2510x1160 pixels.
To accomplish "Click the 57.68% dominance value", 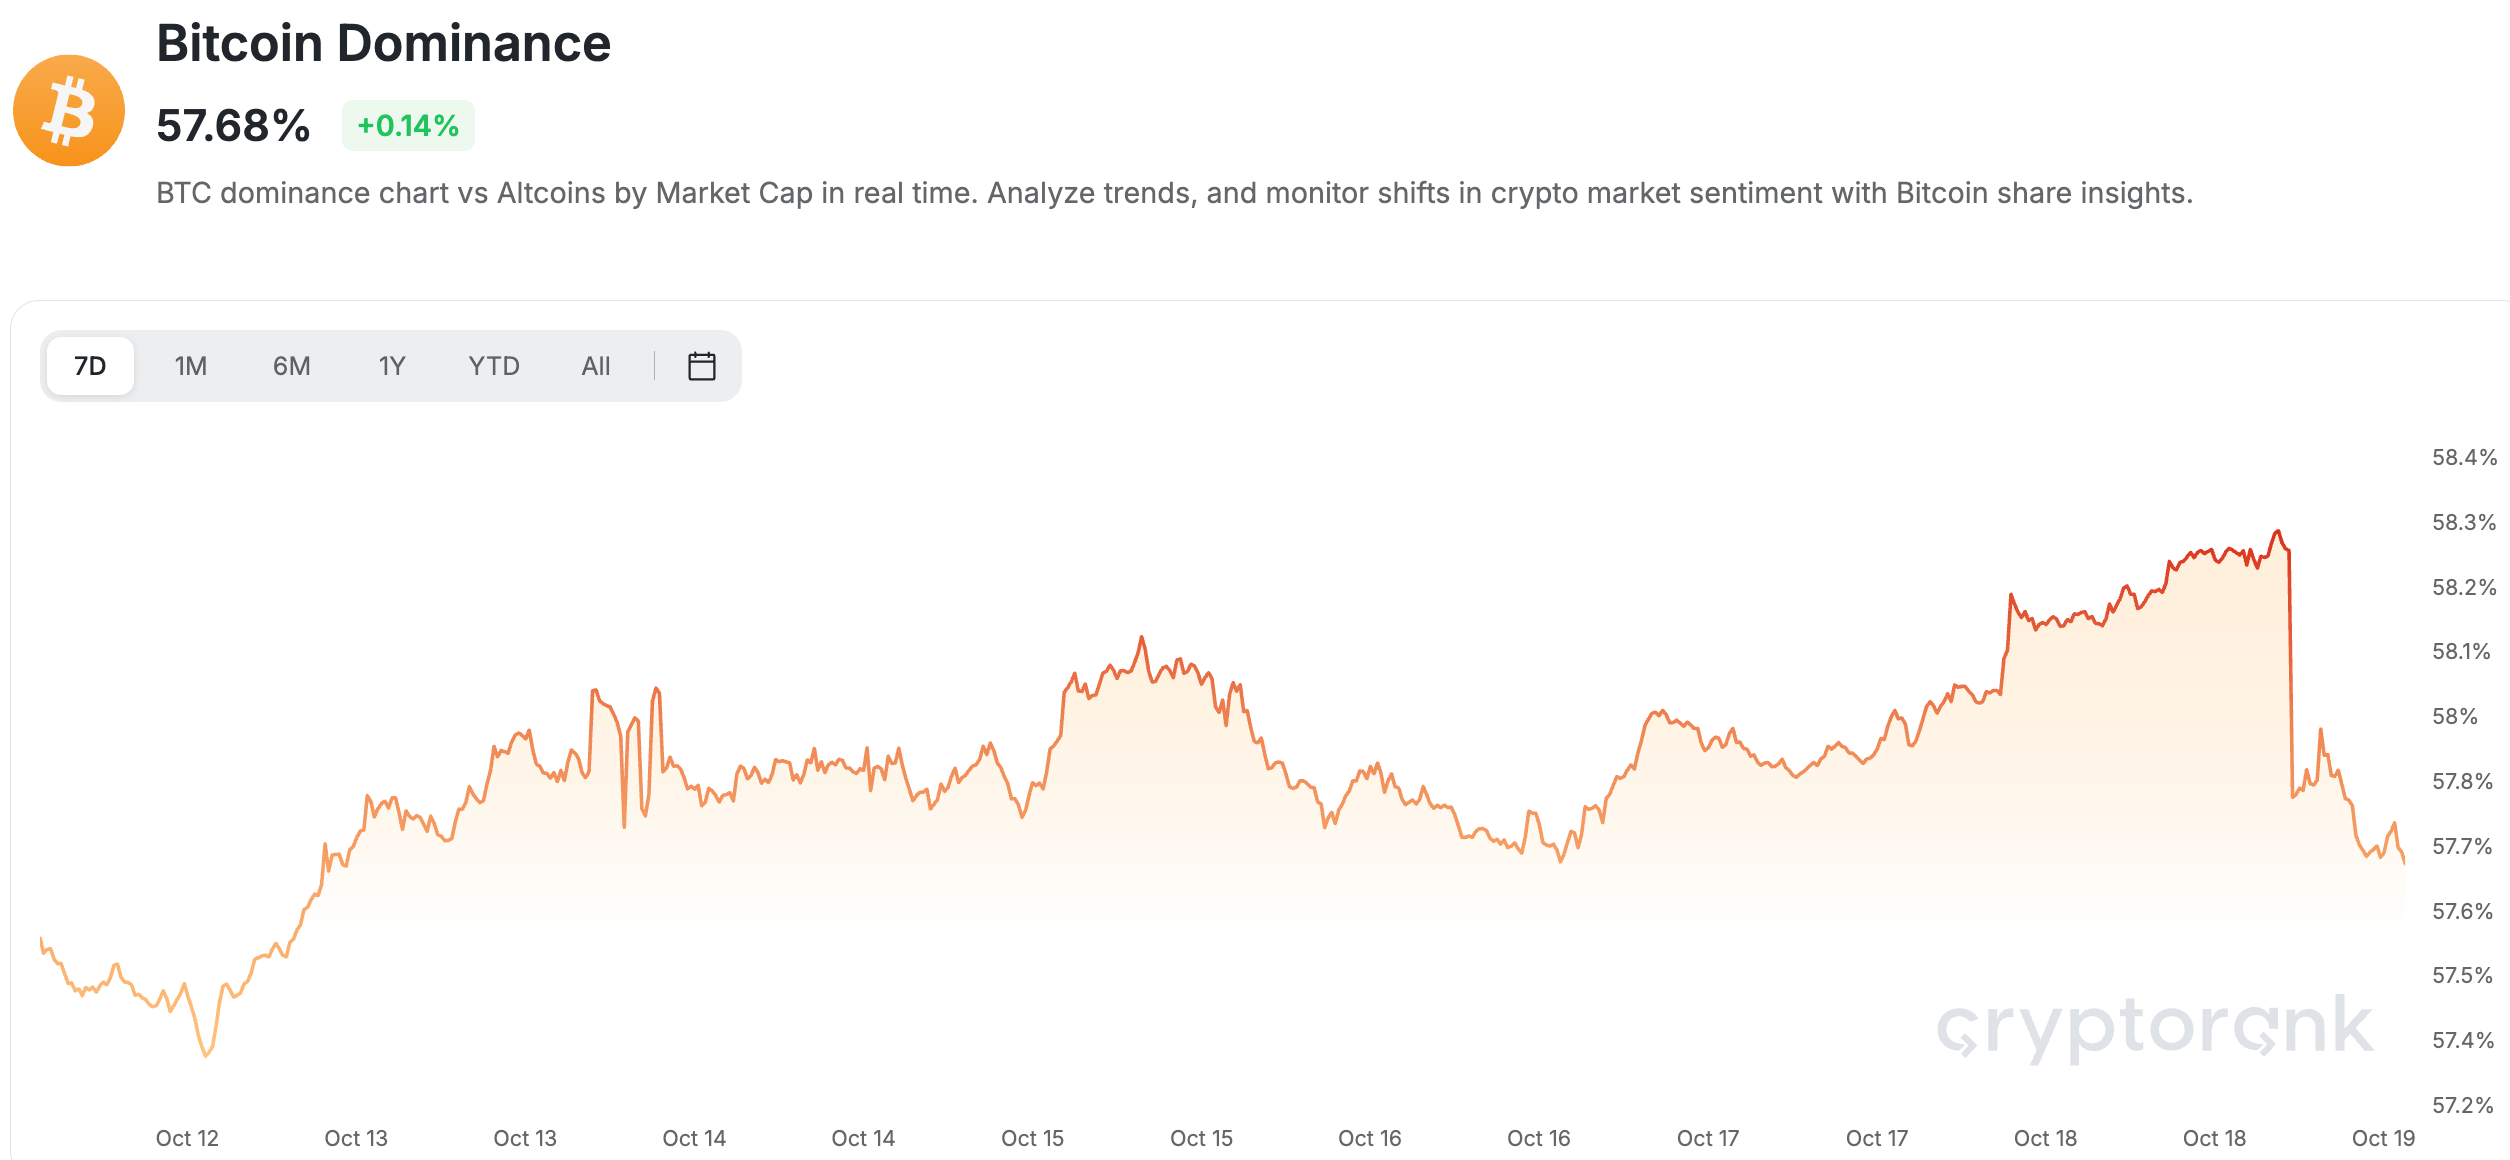I will point(234,126).
